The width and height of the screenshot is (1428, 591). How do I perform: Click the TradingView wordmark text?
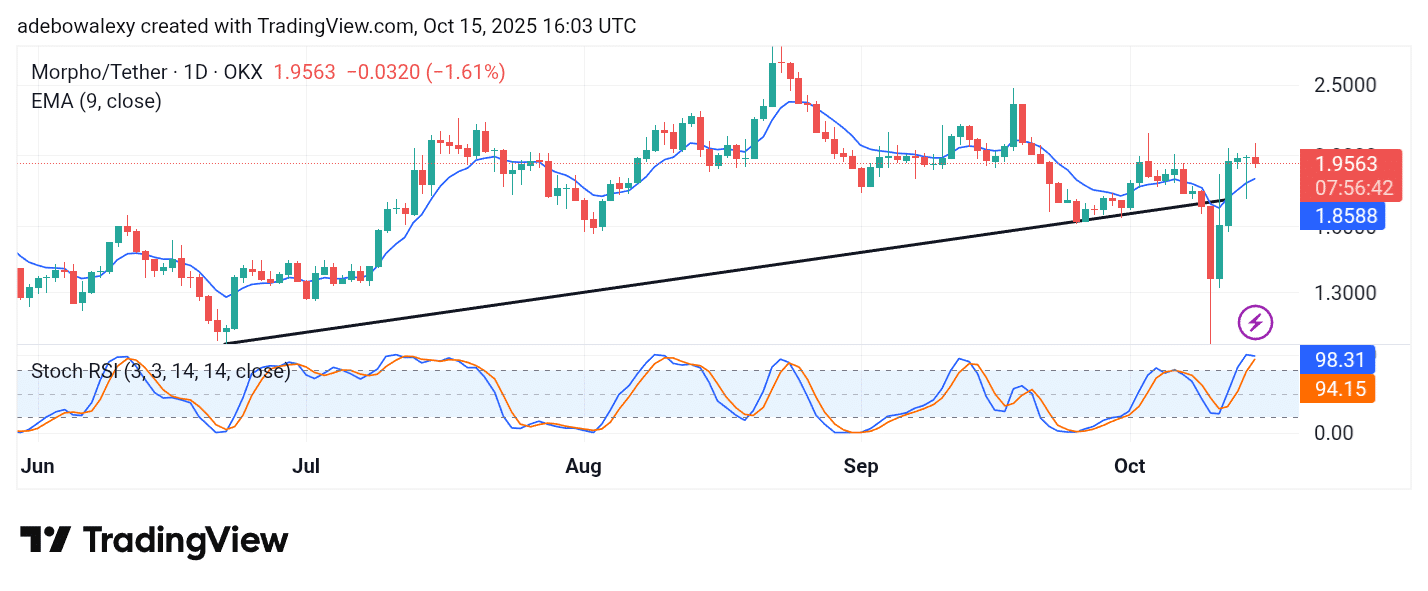point(185,541)
